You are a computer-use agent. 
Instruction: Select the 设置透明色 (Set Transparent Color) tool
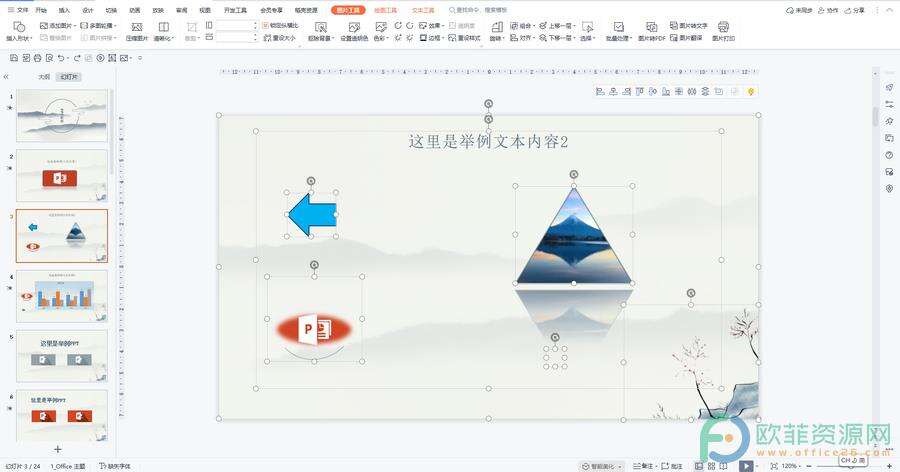[353, 31]
